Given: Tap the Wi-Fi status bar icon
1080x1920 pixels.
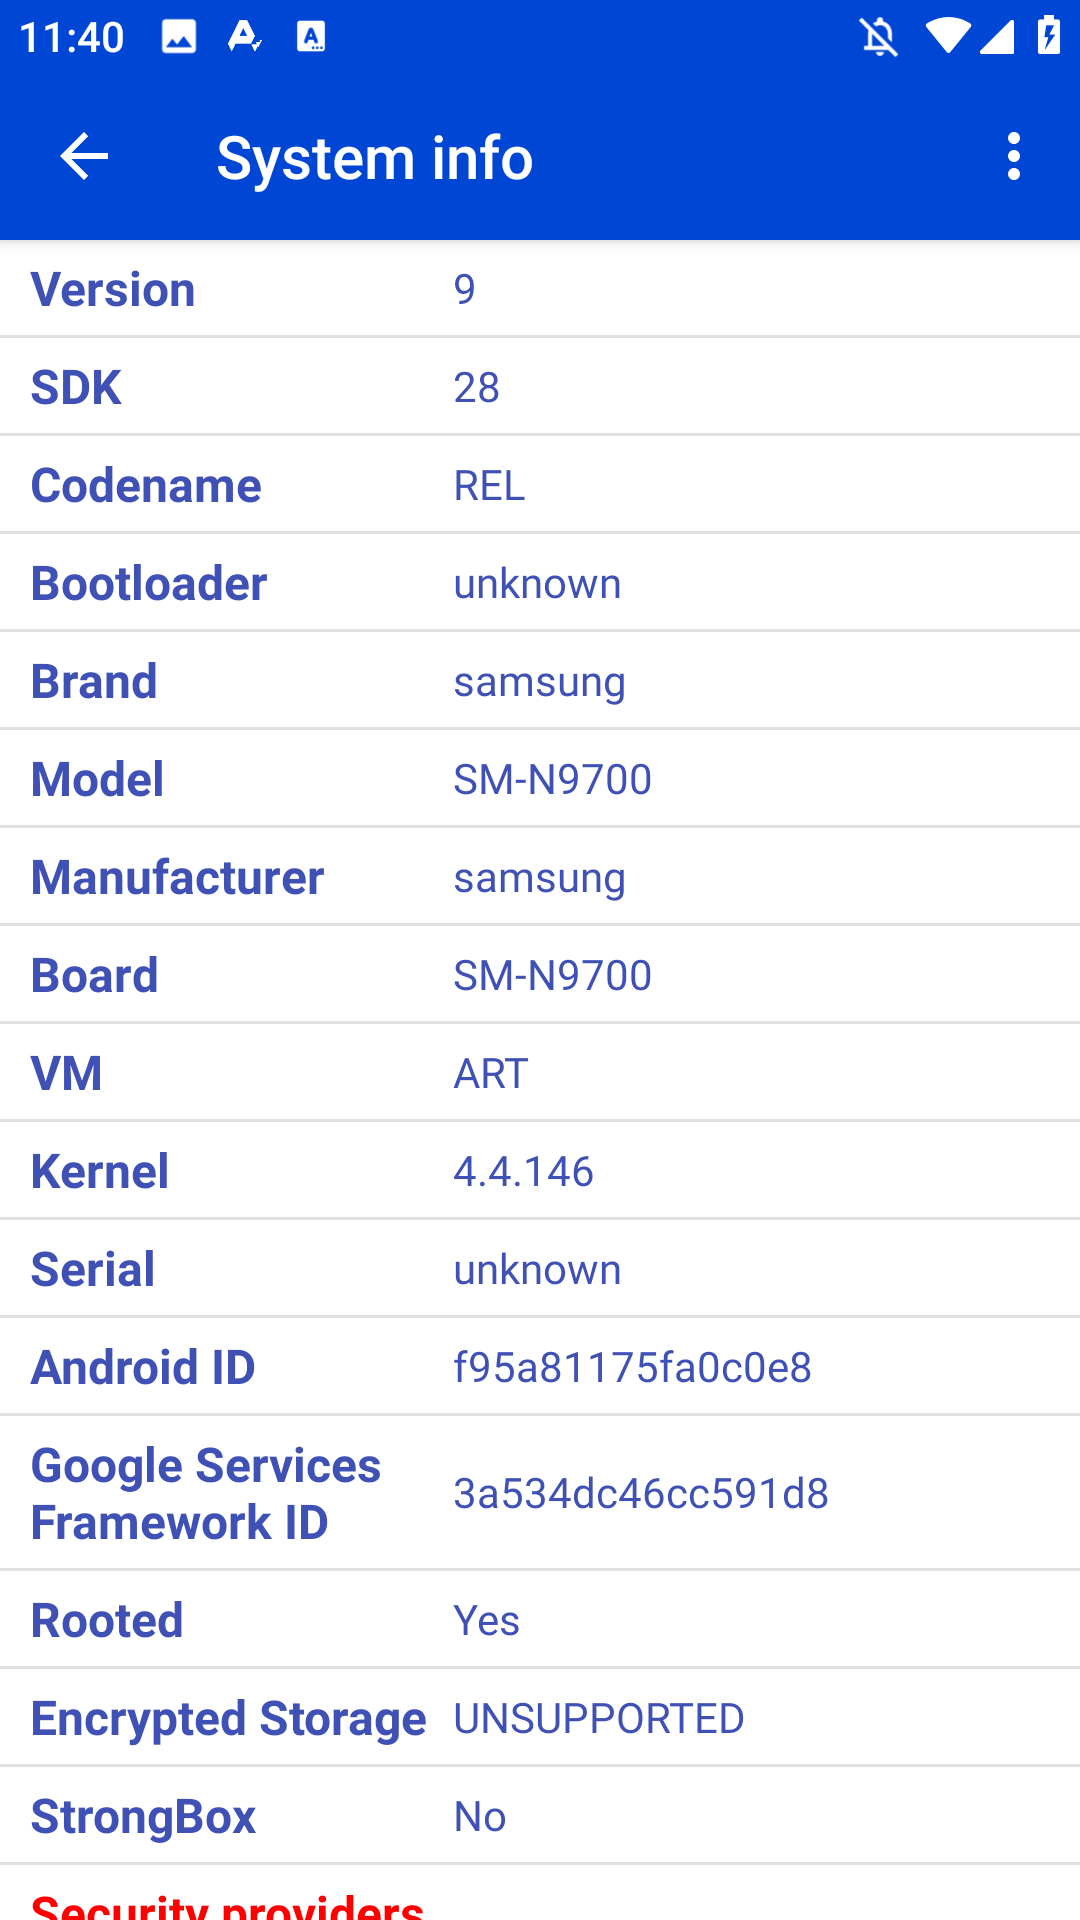Looking at the screenshot, I should [947, 35].
